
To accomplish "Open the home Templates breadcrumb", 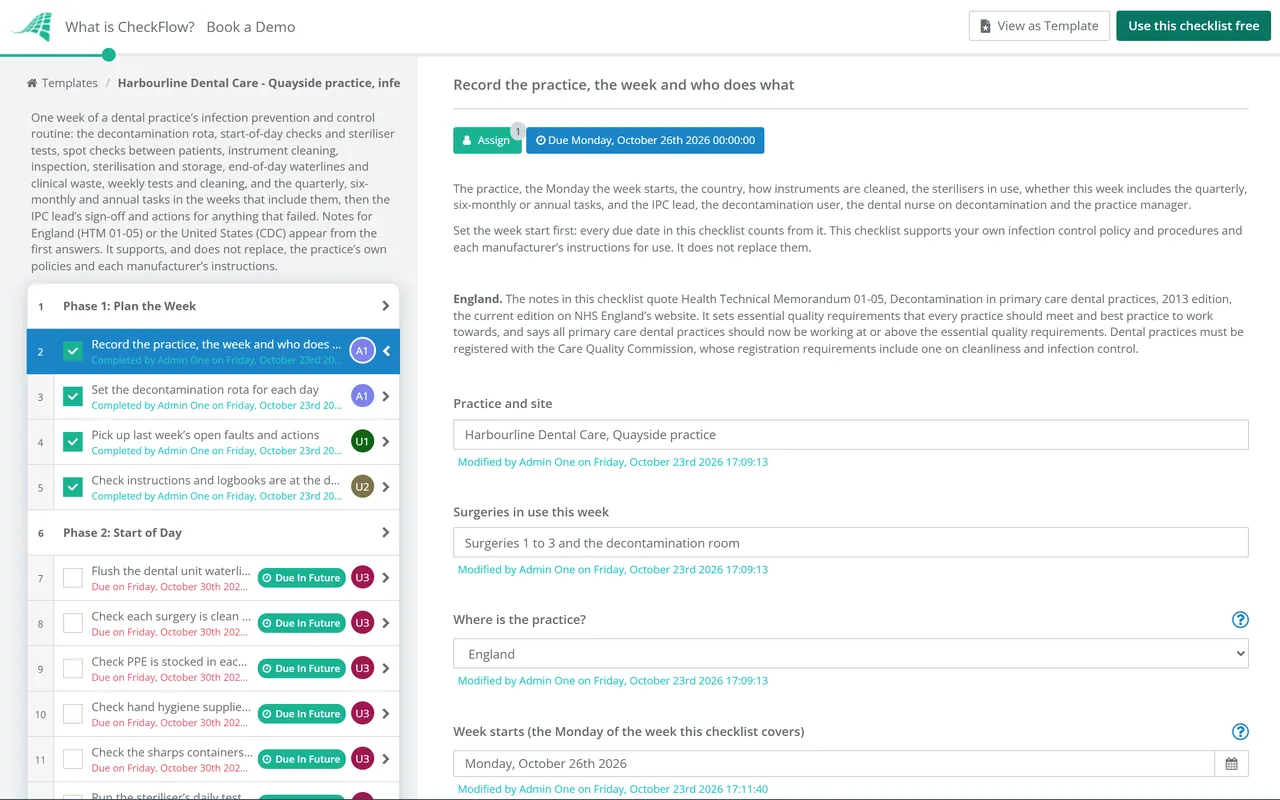I will tap(62, 83).
